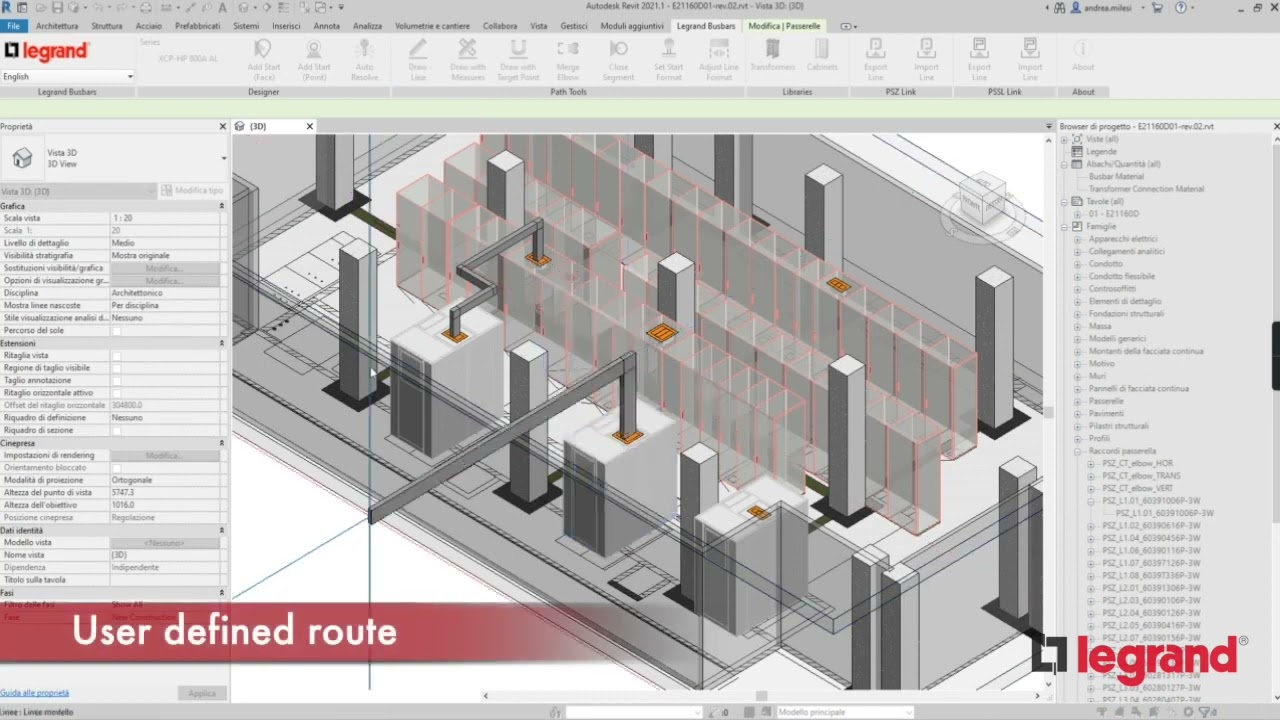Close the (3D) view tab
1280x720 pixels.
click(x=310, y=126)
